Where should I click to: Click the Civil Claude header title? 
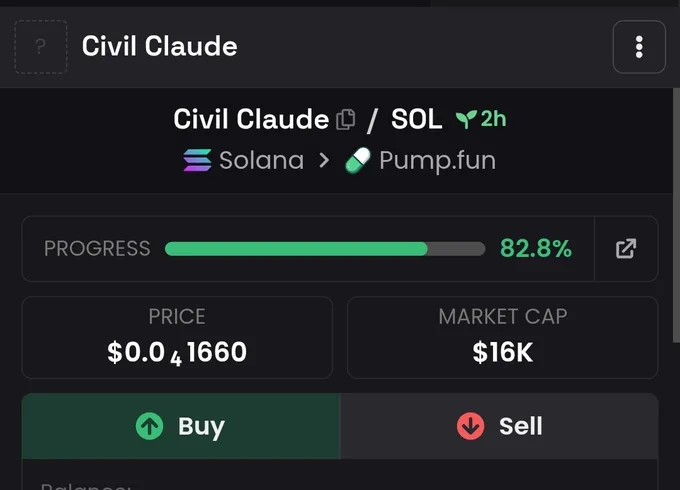(160, 46)
